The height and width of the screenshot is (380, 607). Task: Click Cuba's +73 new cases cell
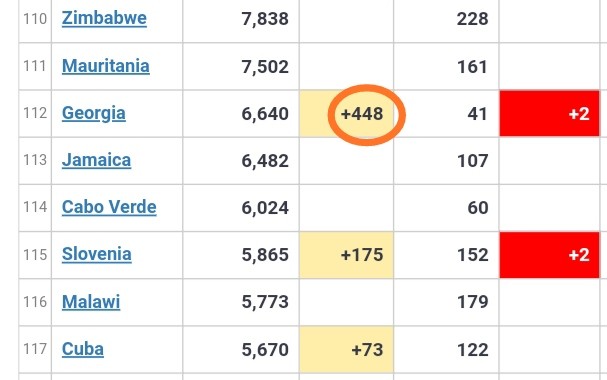(346, 350)
